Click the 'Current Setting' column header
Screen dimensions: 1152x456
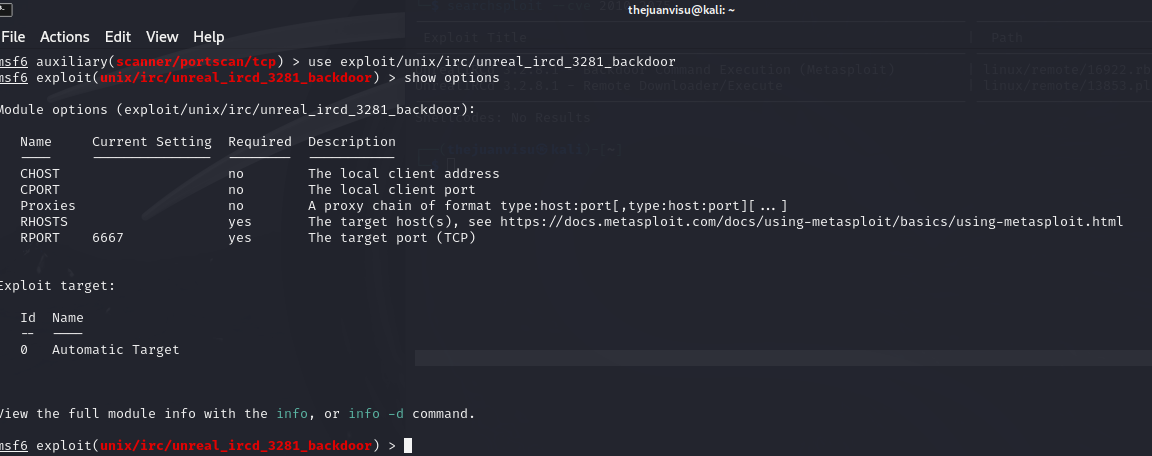(x=152, y=142)
